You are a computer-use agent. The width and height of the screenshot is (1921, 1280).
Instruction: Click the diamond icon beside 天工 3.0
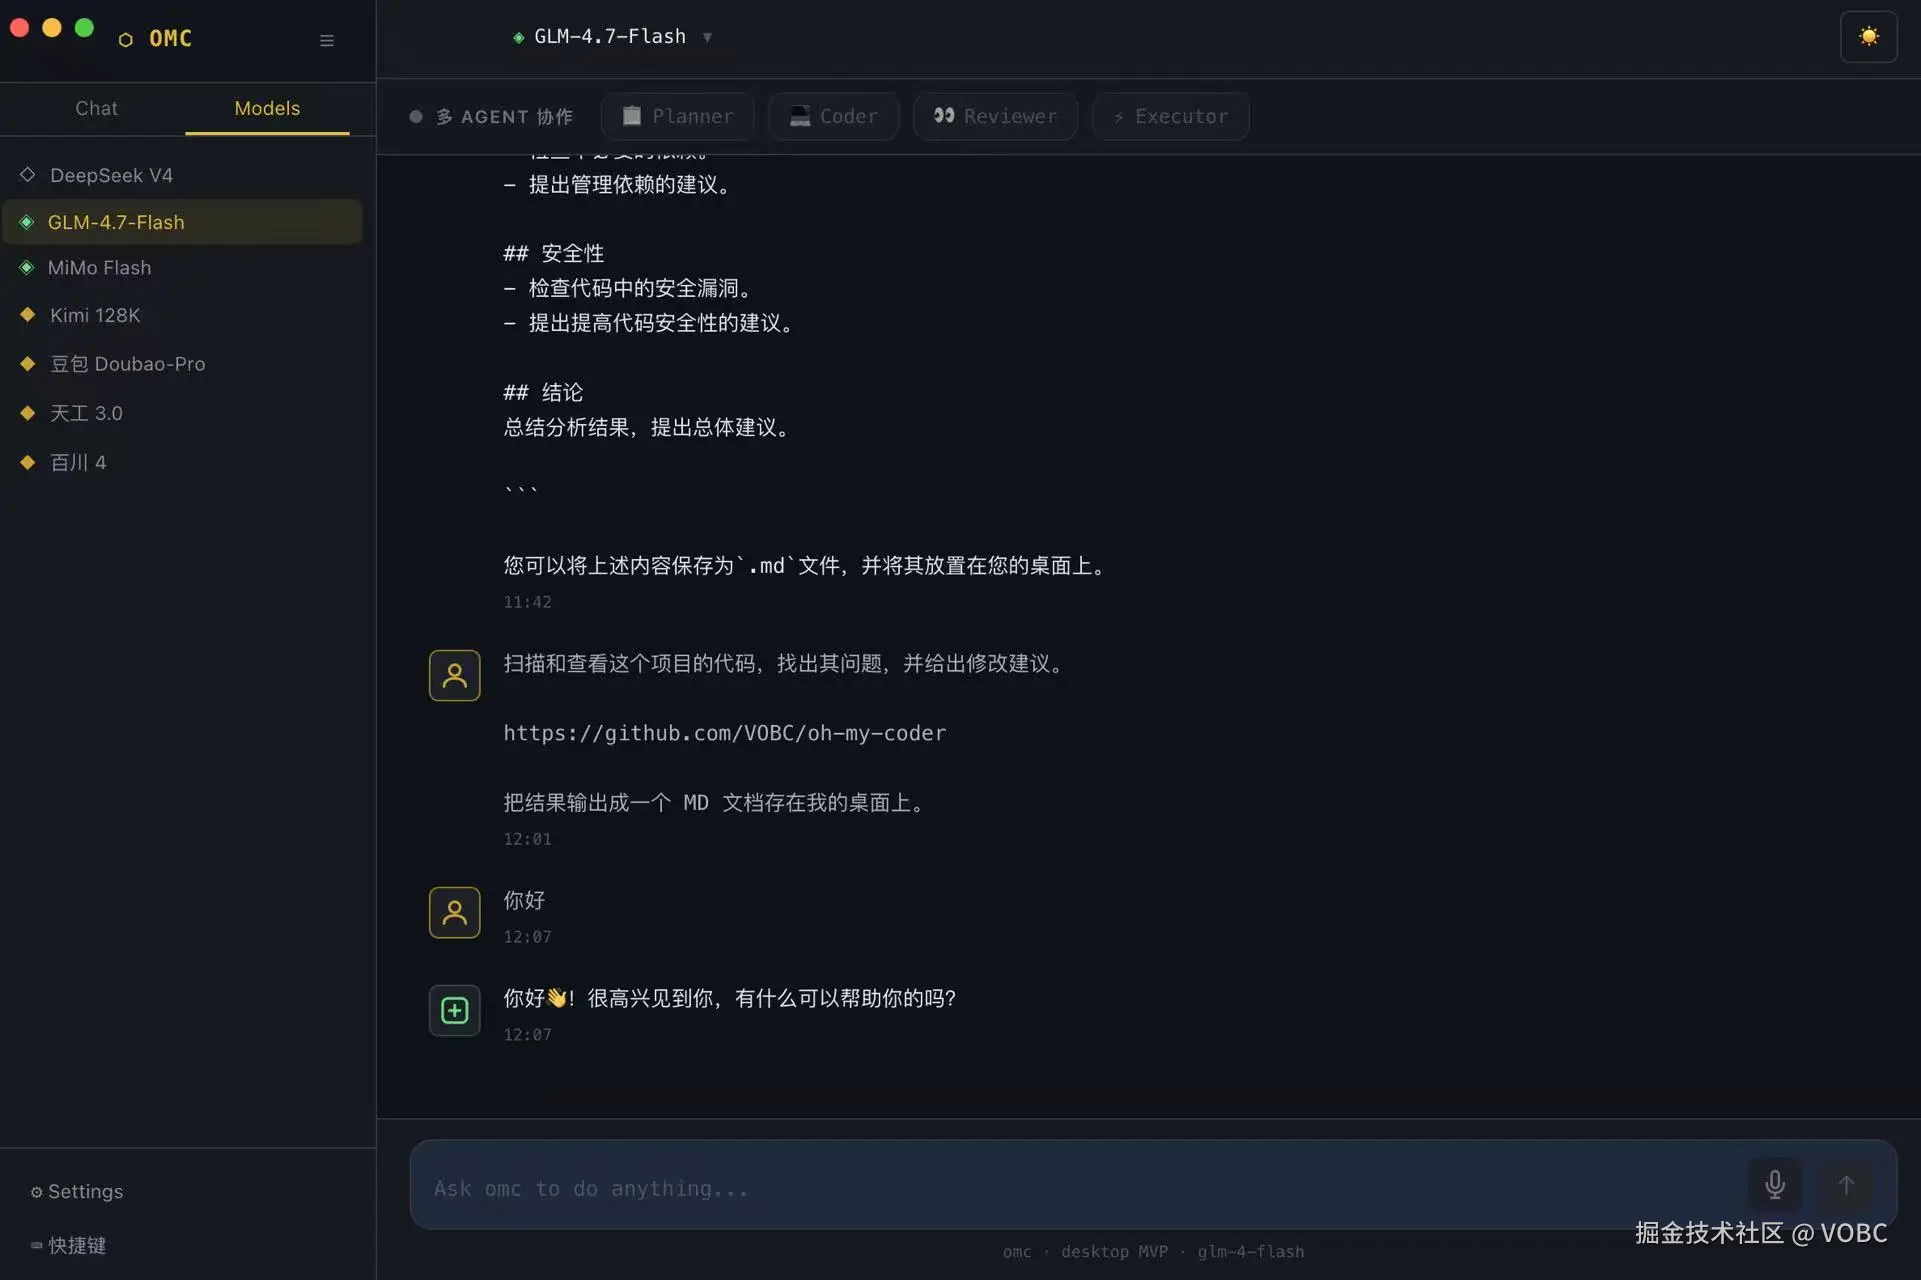[x=28, y=413]
